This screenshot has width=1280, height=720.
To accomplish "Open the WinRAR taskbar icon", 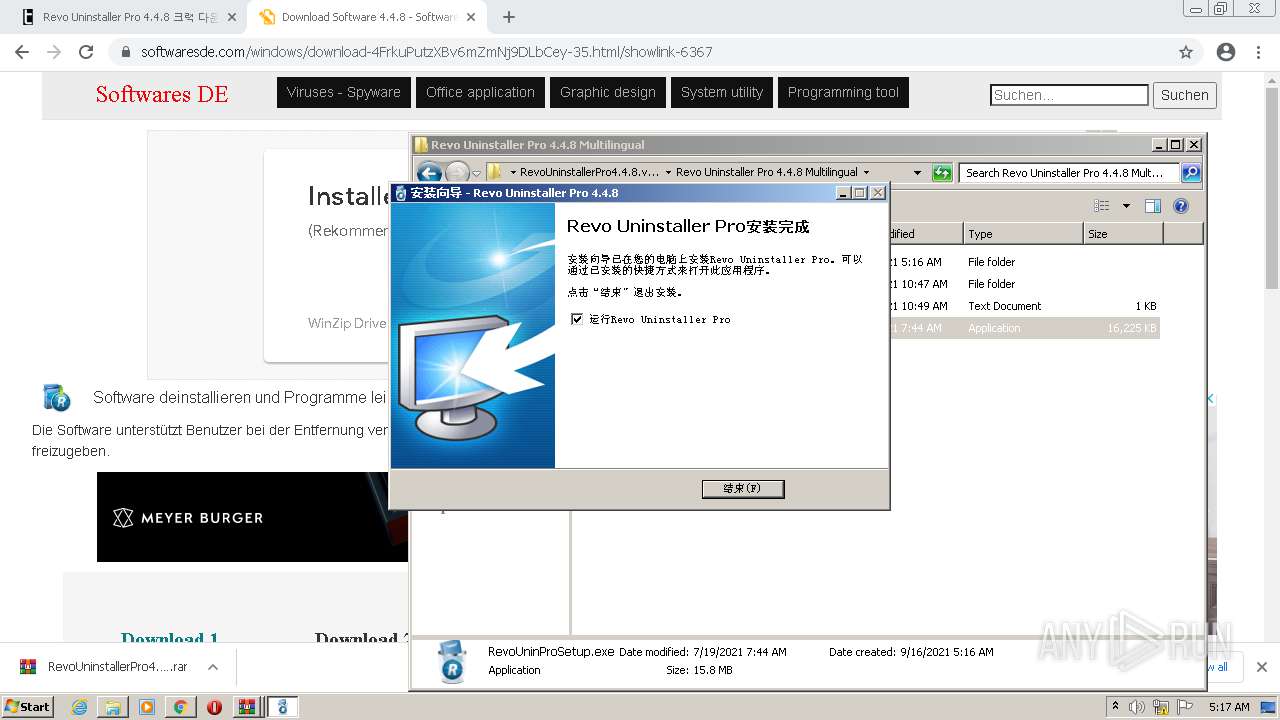I will tap(247, 707).
